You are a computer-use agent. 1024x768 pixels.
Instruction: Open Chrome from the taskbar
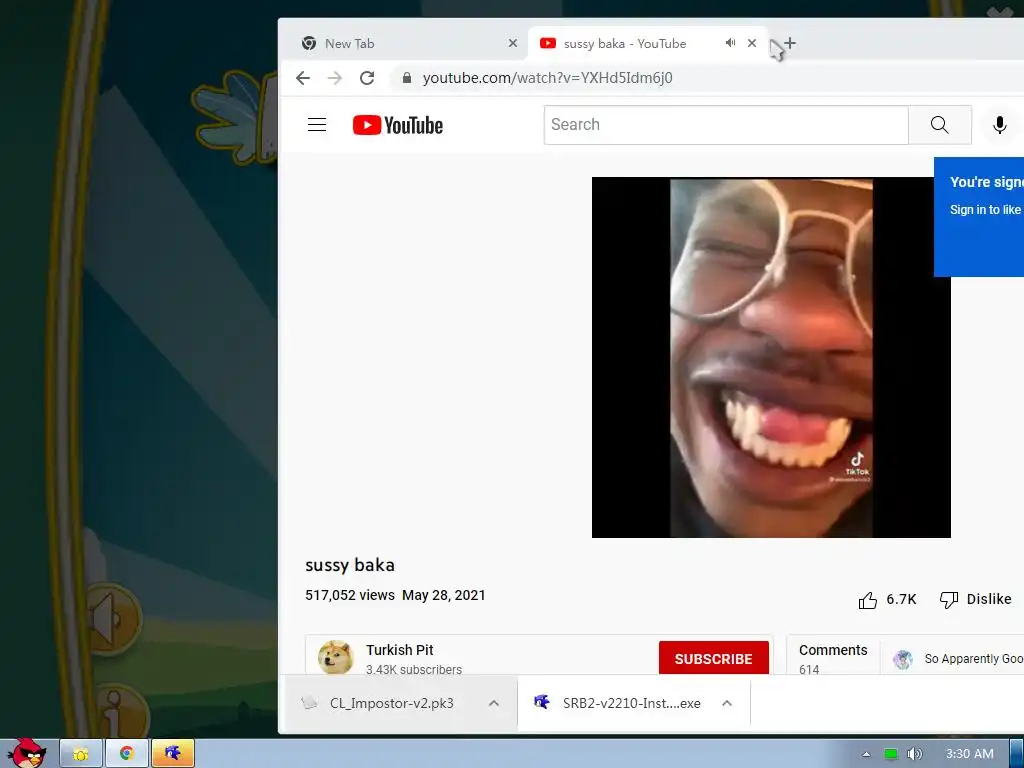point(127,754)
